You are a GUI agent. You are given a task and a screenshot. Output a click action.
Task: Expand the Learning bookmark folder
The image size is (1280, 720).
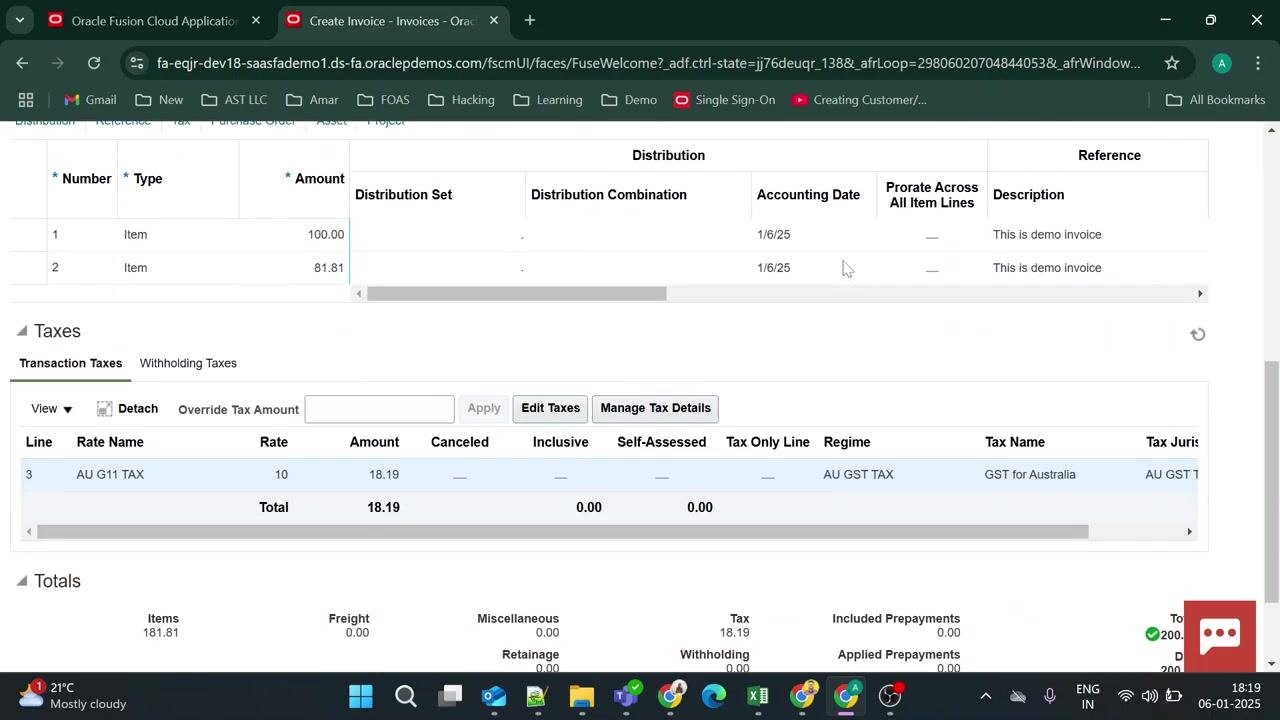[547, 100]
